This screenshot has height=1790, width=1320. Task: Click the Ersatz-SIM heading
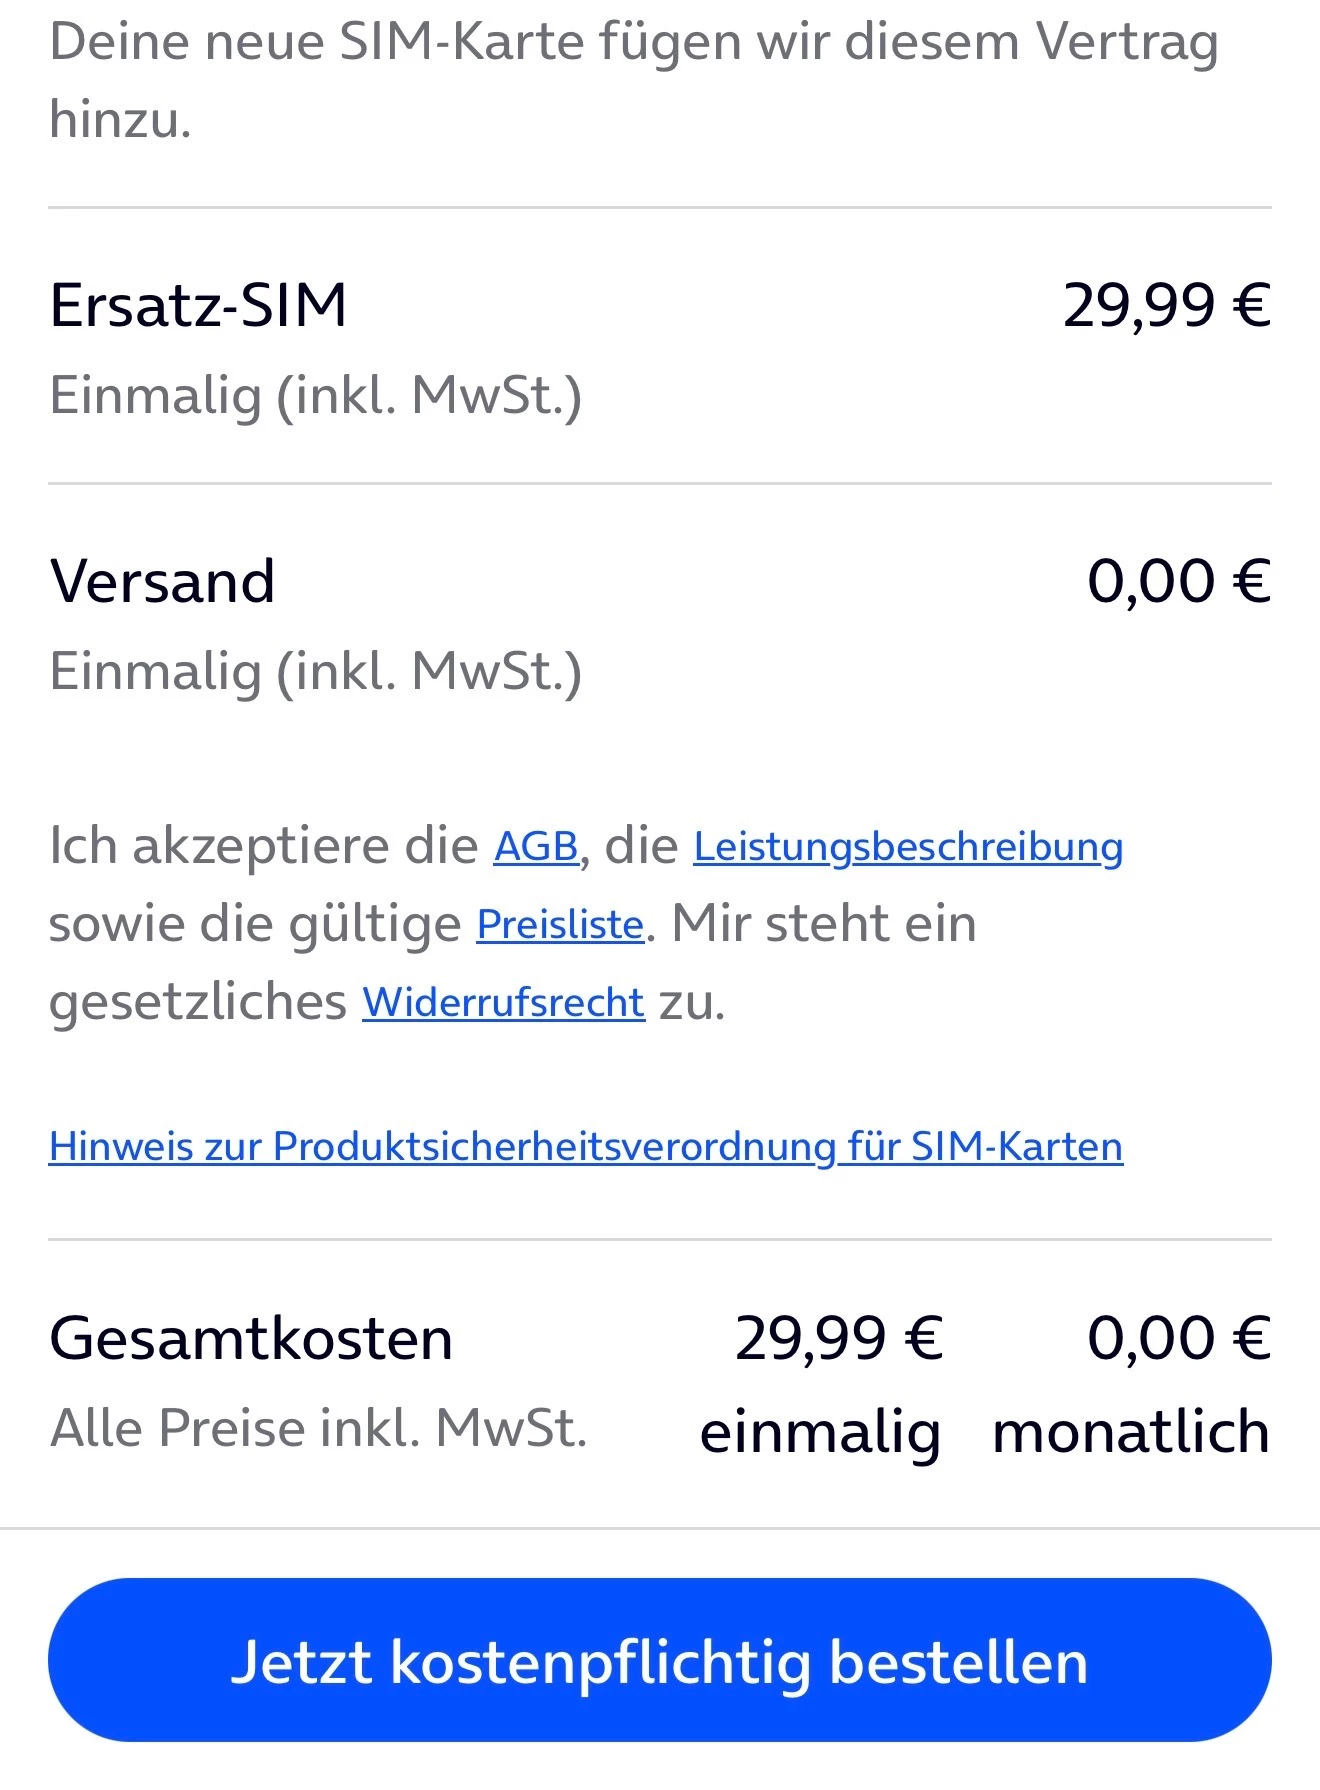point(198,305)
